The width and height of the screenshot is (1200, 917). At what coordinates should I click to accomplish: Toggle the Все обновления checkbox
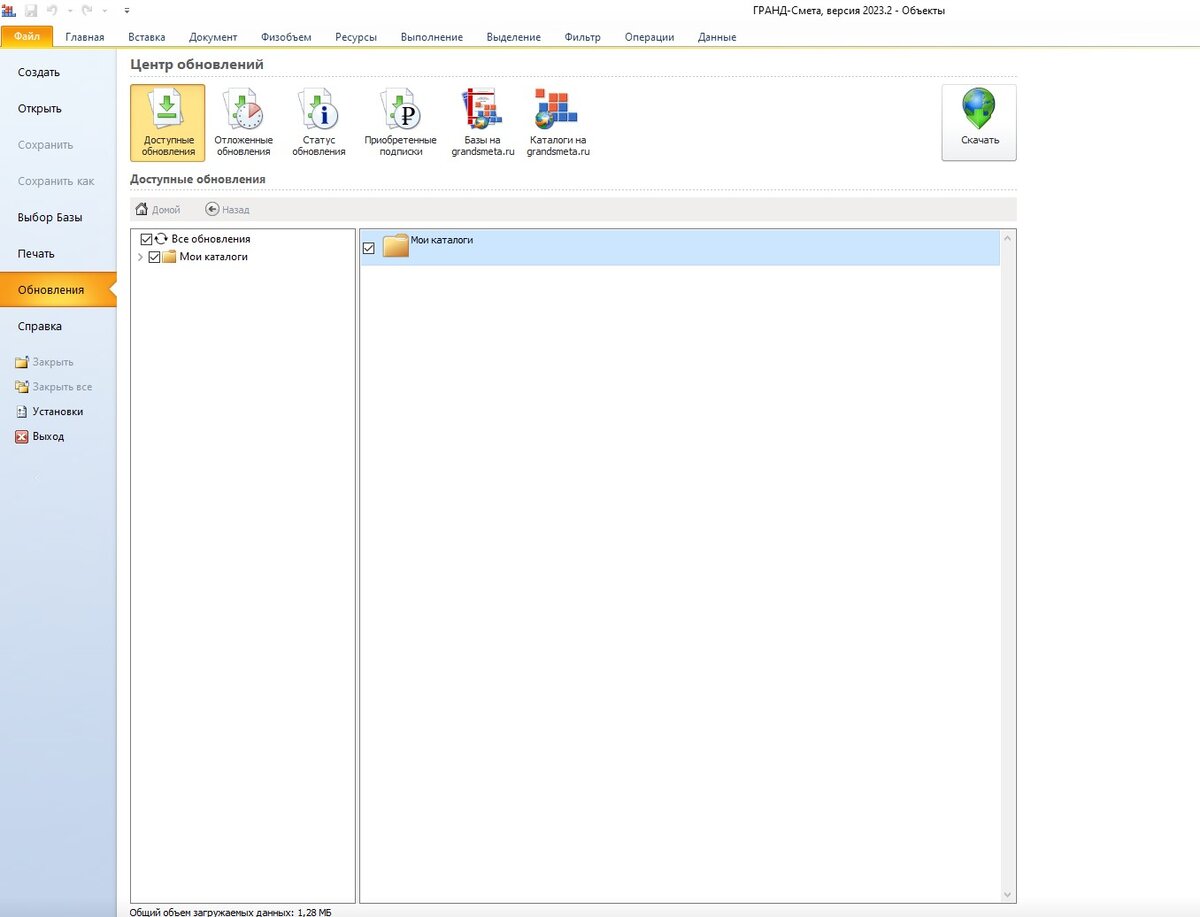coord(147,239)
